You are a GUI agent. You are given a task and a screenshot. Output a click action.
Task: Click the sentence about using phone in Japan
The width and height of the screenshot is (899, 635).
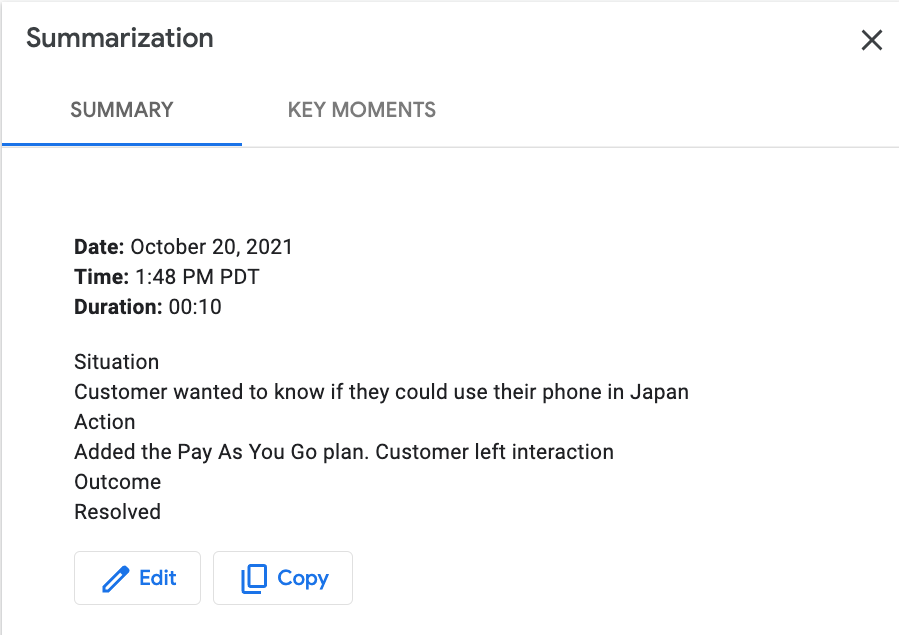pyautogui.click(x=381, y=392)
